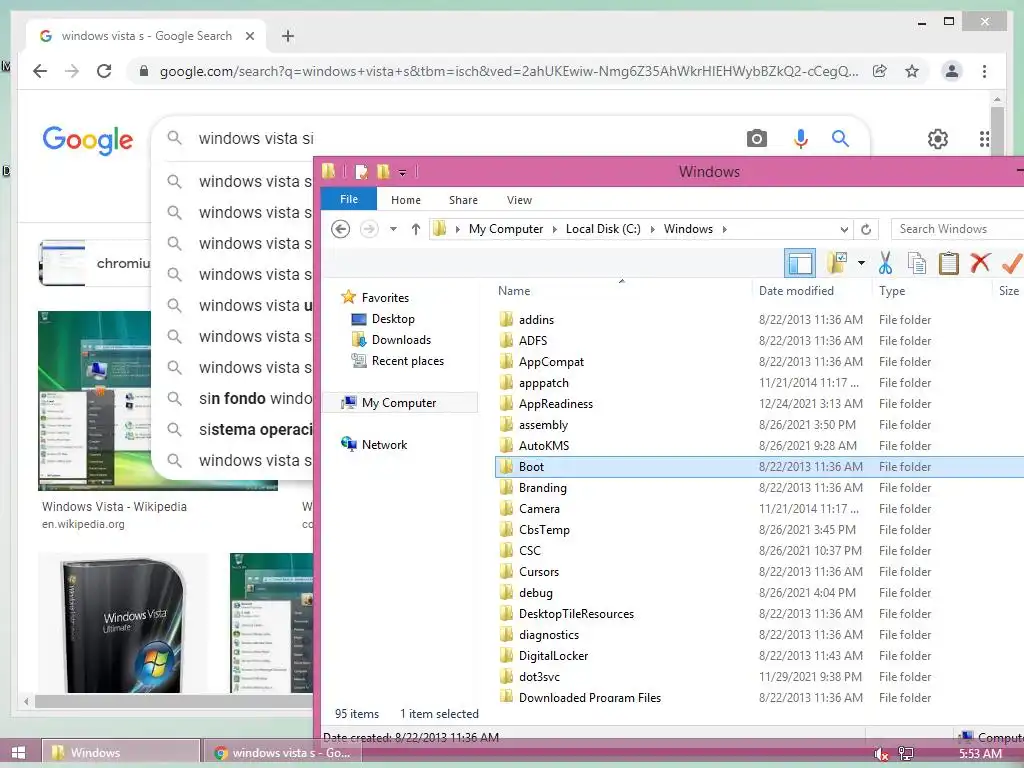Click the voice search microphone icon

click(x=801, y=138)
